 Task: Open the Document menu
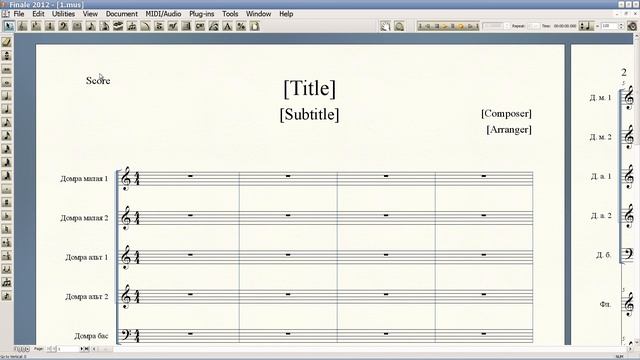click(122, 14)
